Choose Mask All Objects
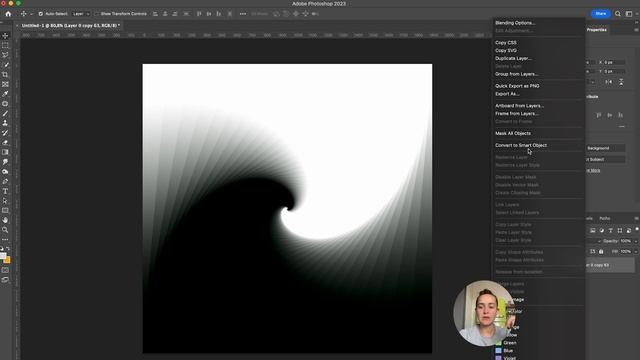Image resolution: width=640 pixels, height=360 pixels. tap(513, 133)
